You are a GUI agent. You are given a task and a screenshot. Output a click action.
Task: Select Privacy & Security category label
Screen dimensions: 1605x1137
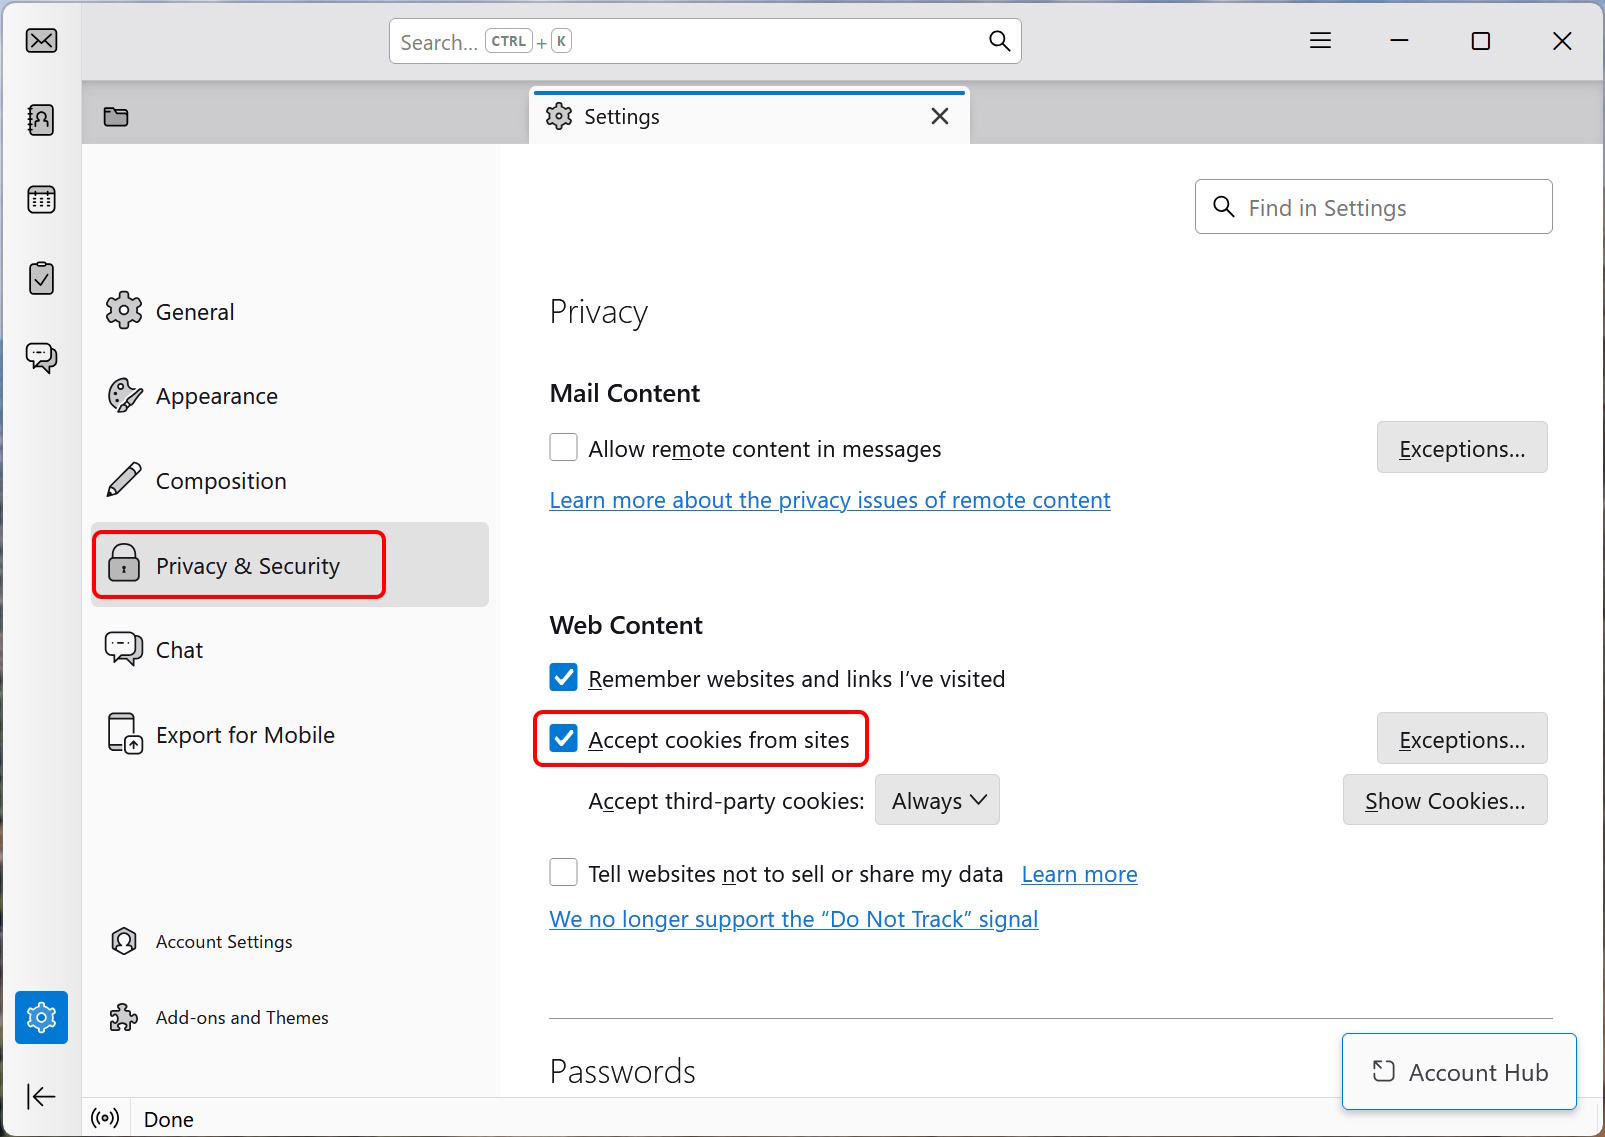[248, 566]
